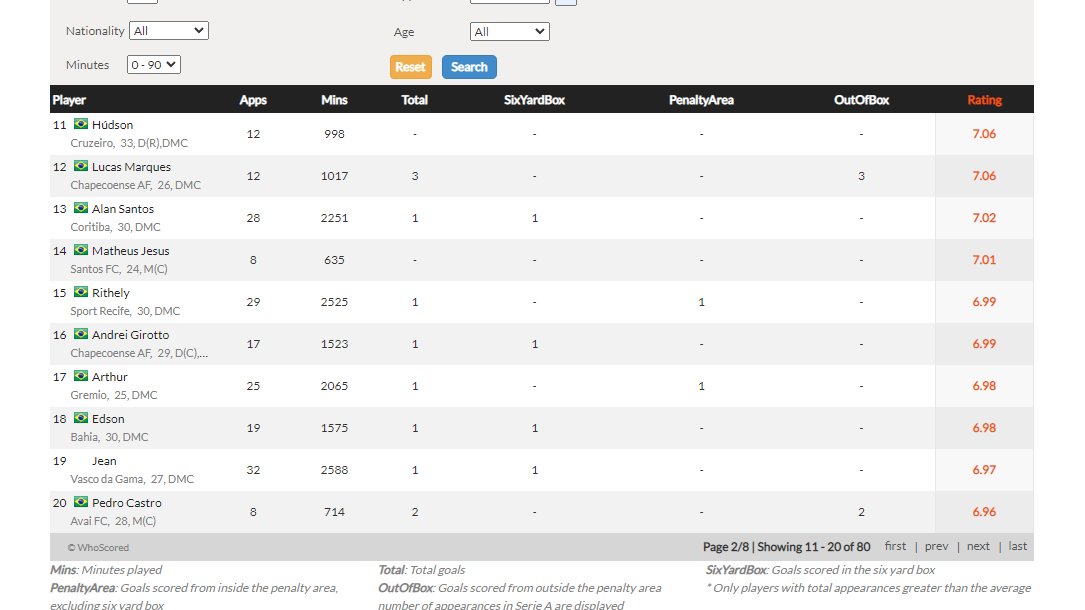Click Rithely's 29 appearances cell
The height and width of the screenshot is (610, 1085).
[253, 302]
